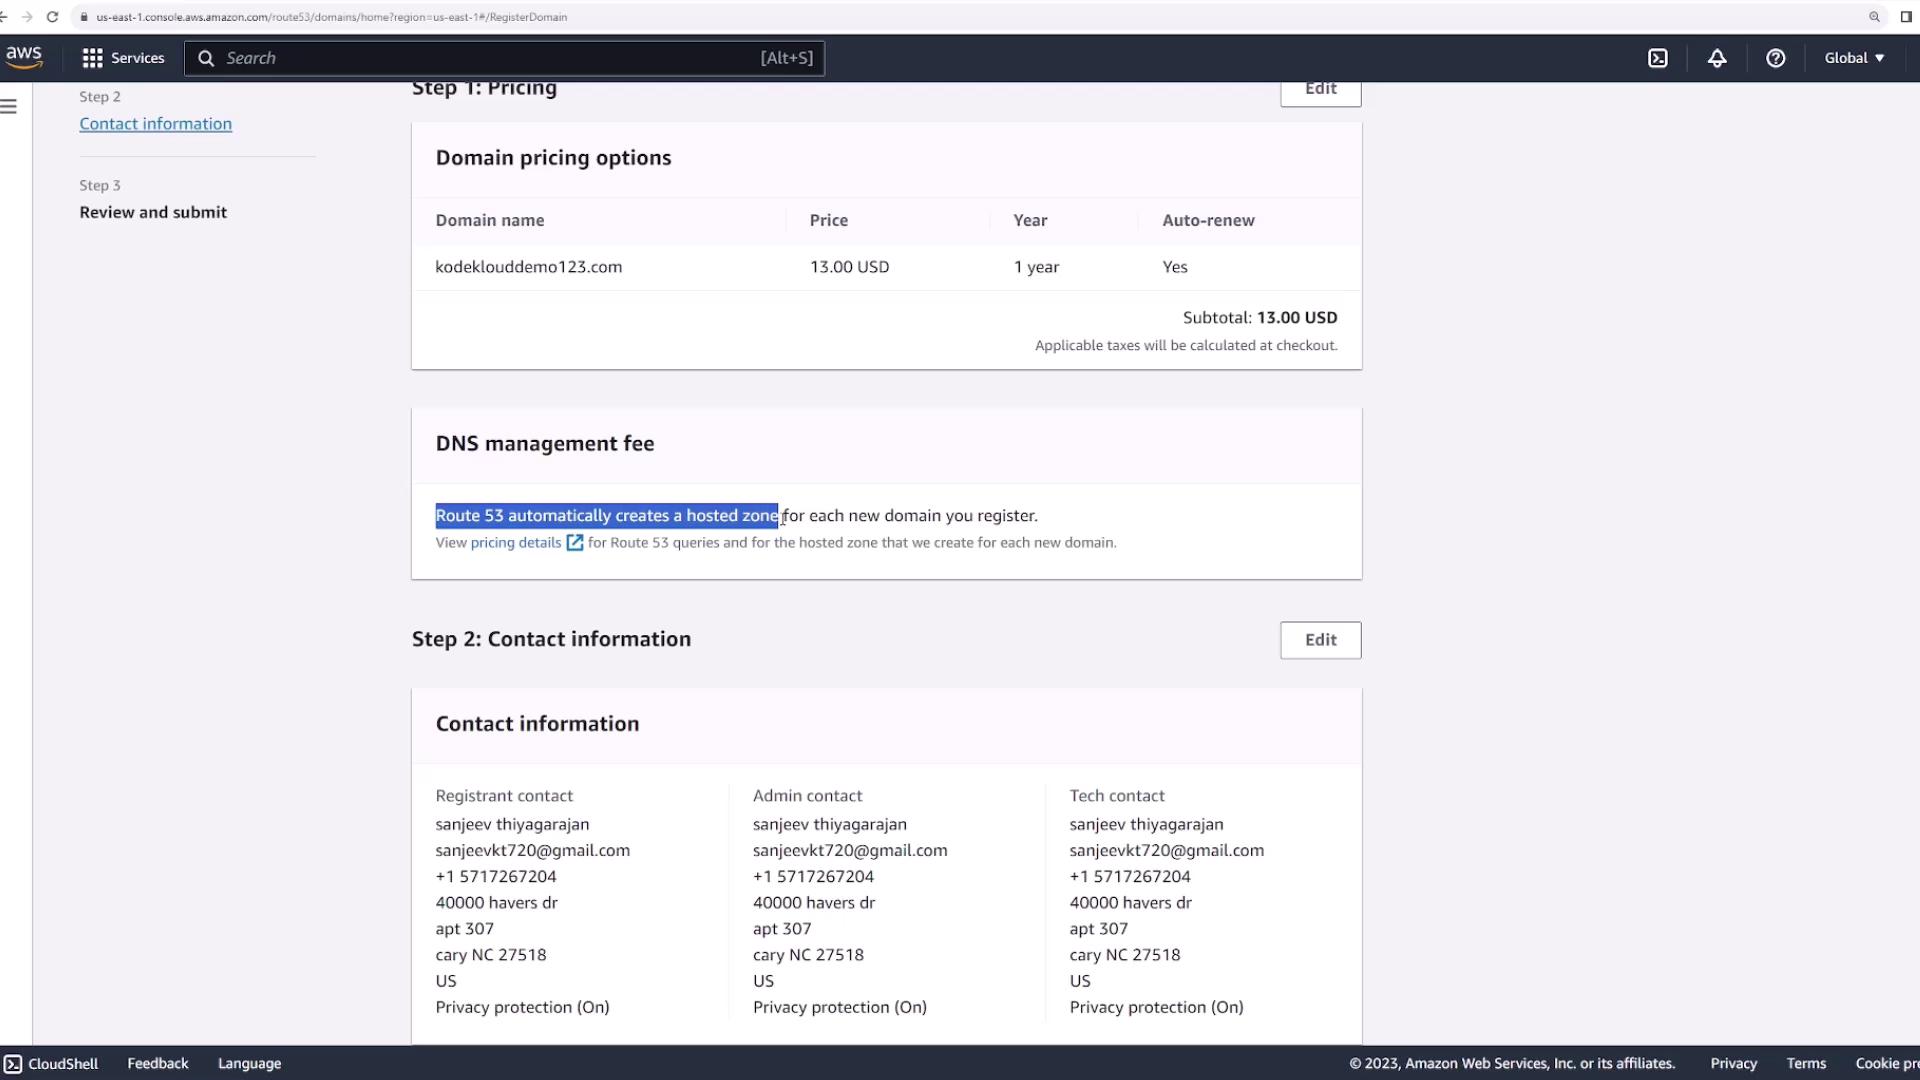
Task: Open the Terms footer link
Action: pos(1806,1063)
